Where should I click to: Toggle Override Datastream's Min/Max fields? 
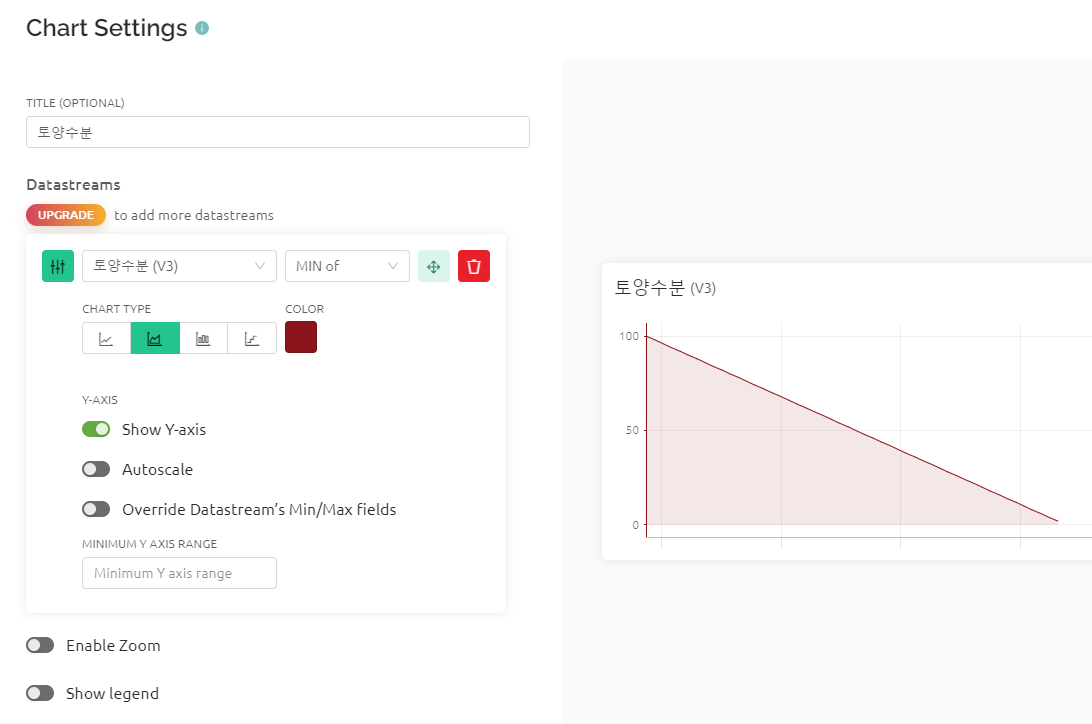(96, 509)
